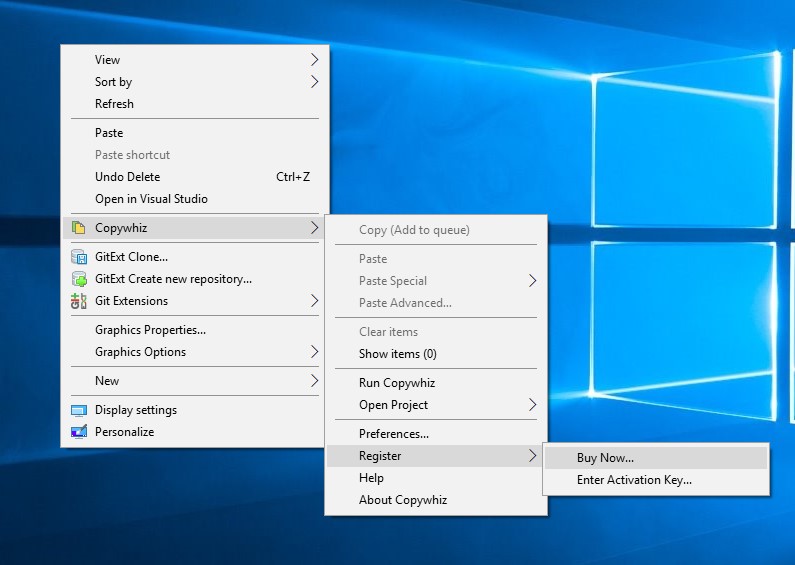Viewport: 795px width, 565px height.
Task: Click the Copywhiz icon in context menu
Action: point(79,228)
